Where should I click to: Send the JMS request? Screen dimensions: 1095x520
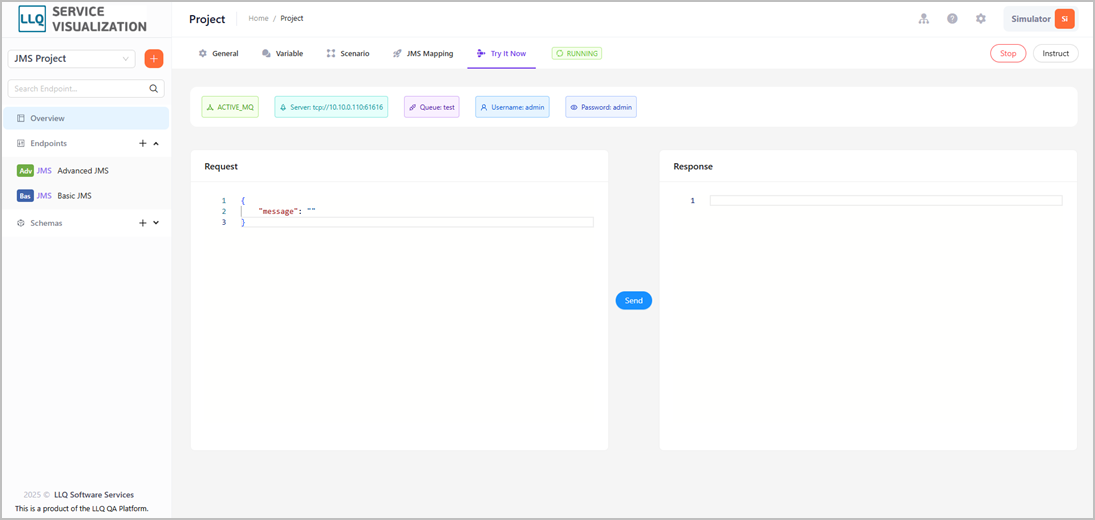click(633, 300)
